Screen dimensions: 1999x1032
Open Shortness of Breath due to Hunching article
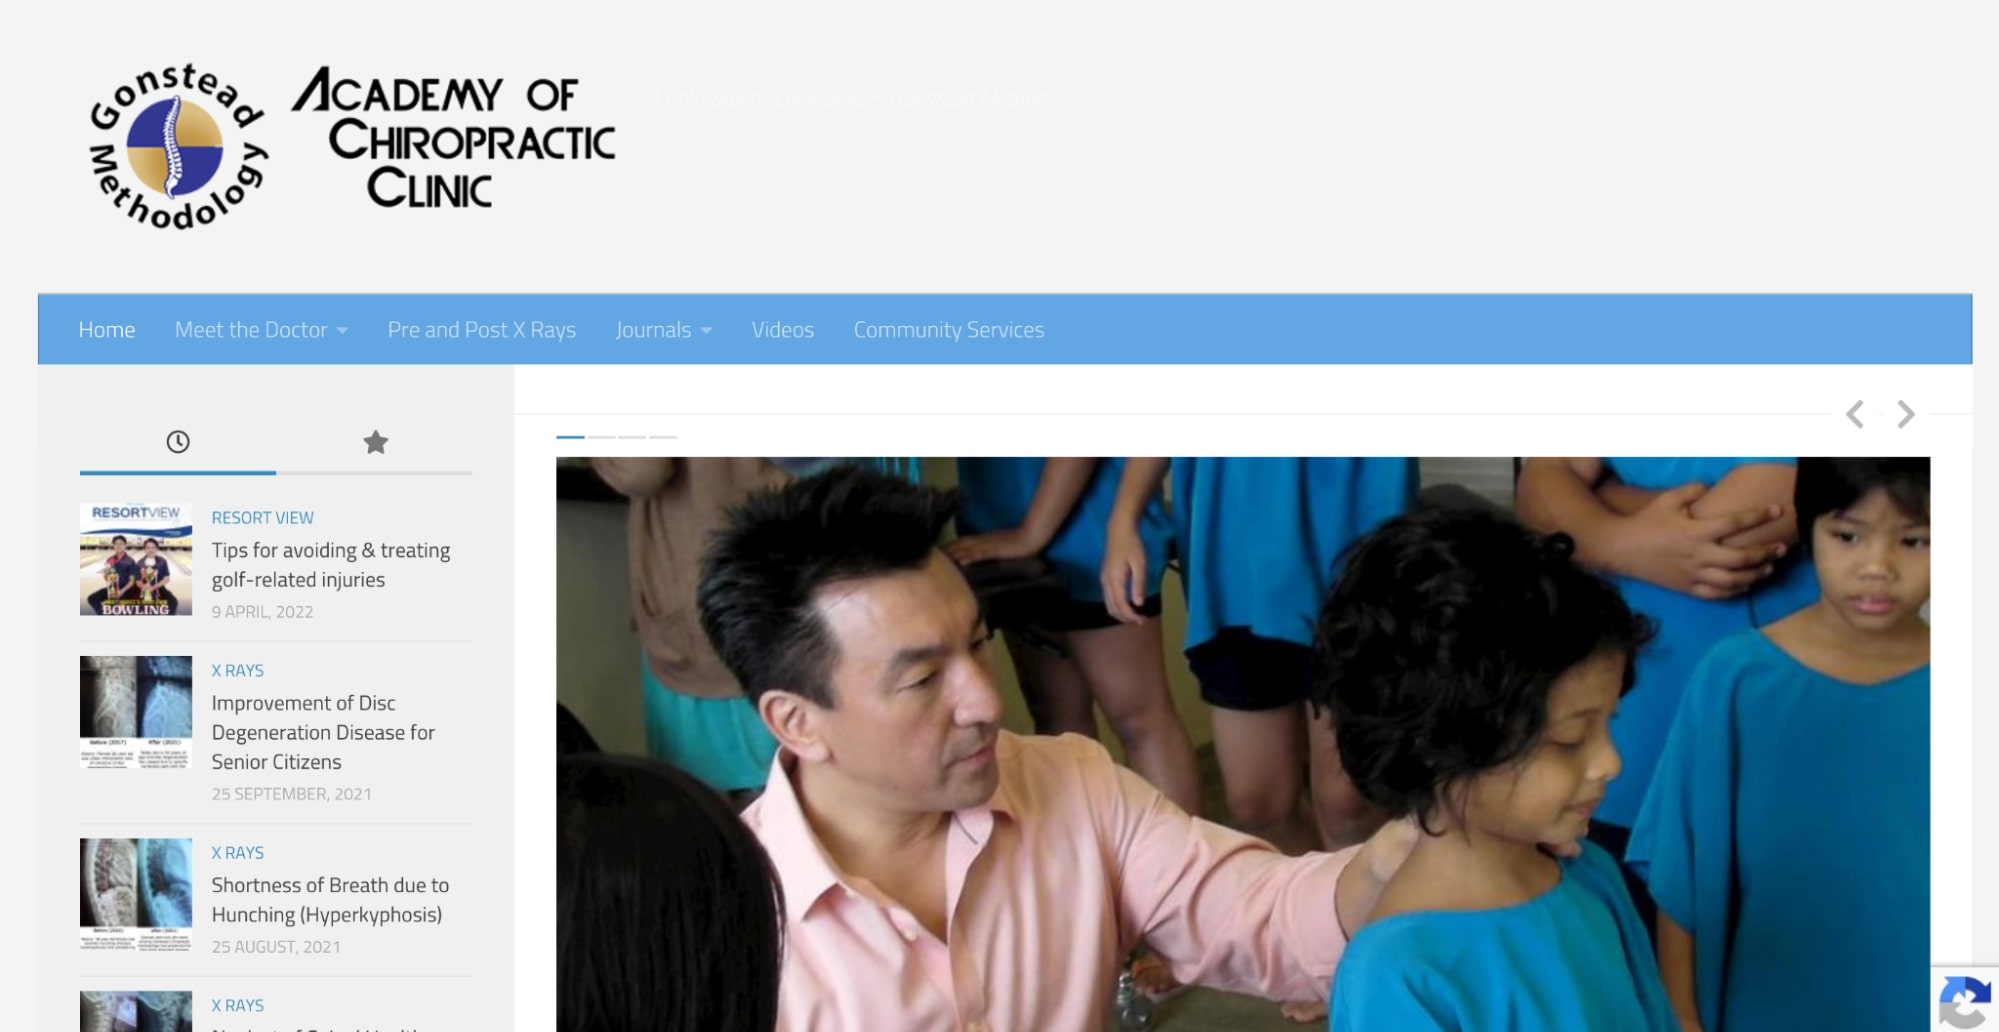(330, 900)
